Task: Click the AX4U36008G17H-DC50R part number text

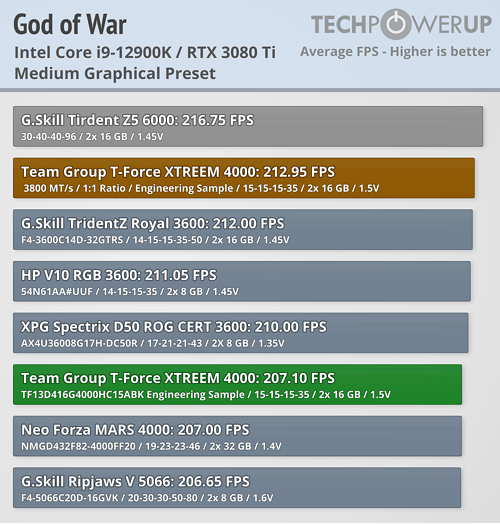Action: click(x=79, y=343)
